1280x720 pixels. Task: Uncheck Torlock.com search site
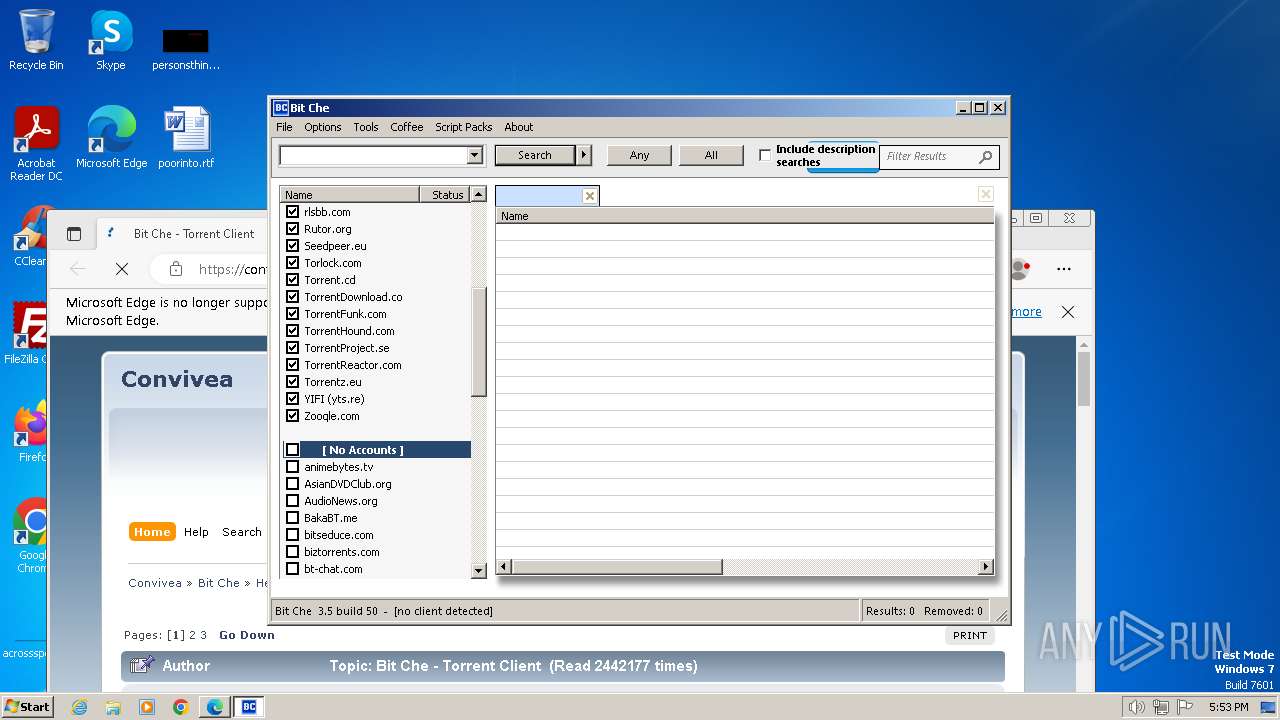point(293,263)
